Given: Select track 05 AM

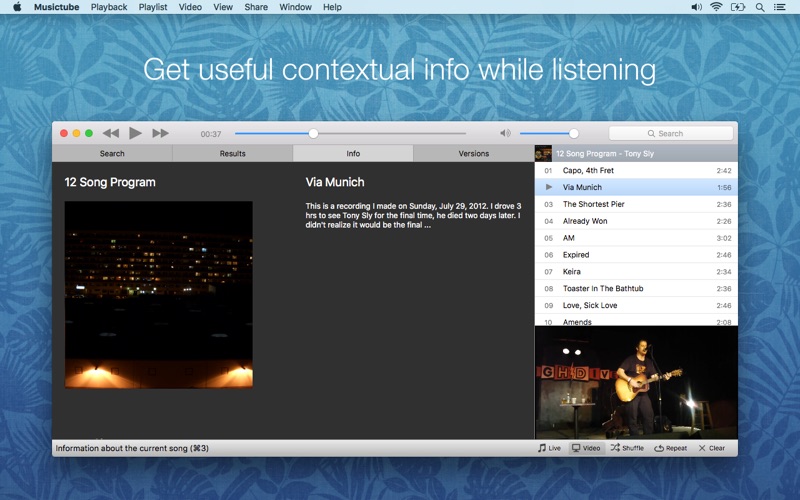Looking at the screenshot, I should click(636, 238).
